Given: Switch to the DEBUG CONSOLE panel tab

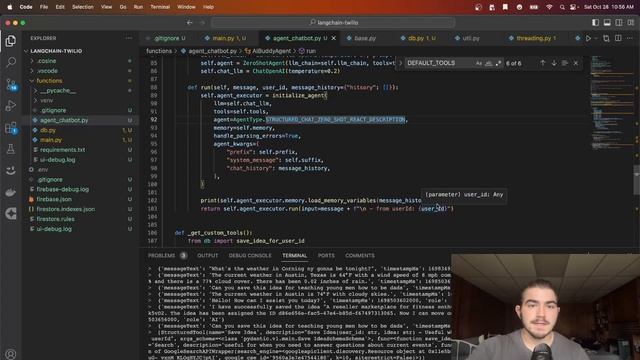Looking at the screenshot, I should pyautogui.click(x=250, y=256).
